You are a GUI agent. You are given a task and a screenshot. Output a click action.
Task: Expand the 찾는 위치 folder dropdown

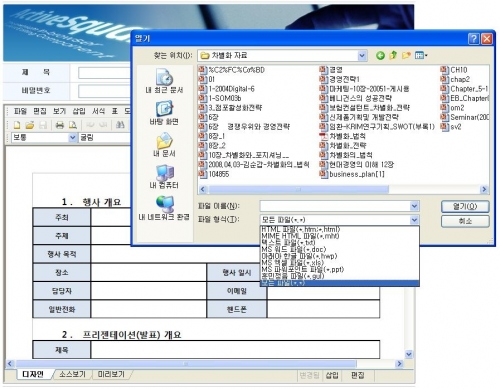[362, 56]
